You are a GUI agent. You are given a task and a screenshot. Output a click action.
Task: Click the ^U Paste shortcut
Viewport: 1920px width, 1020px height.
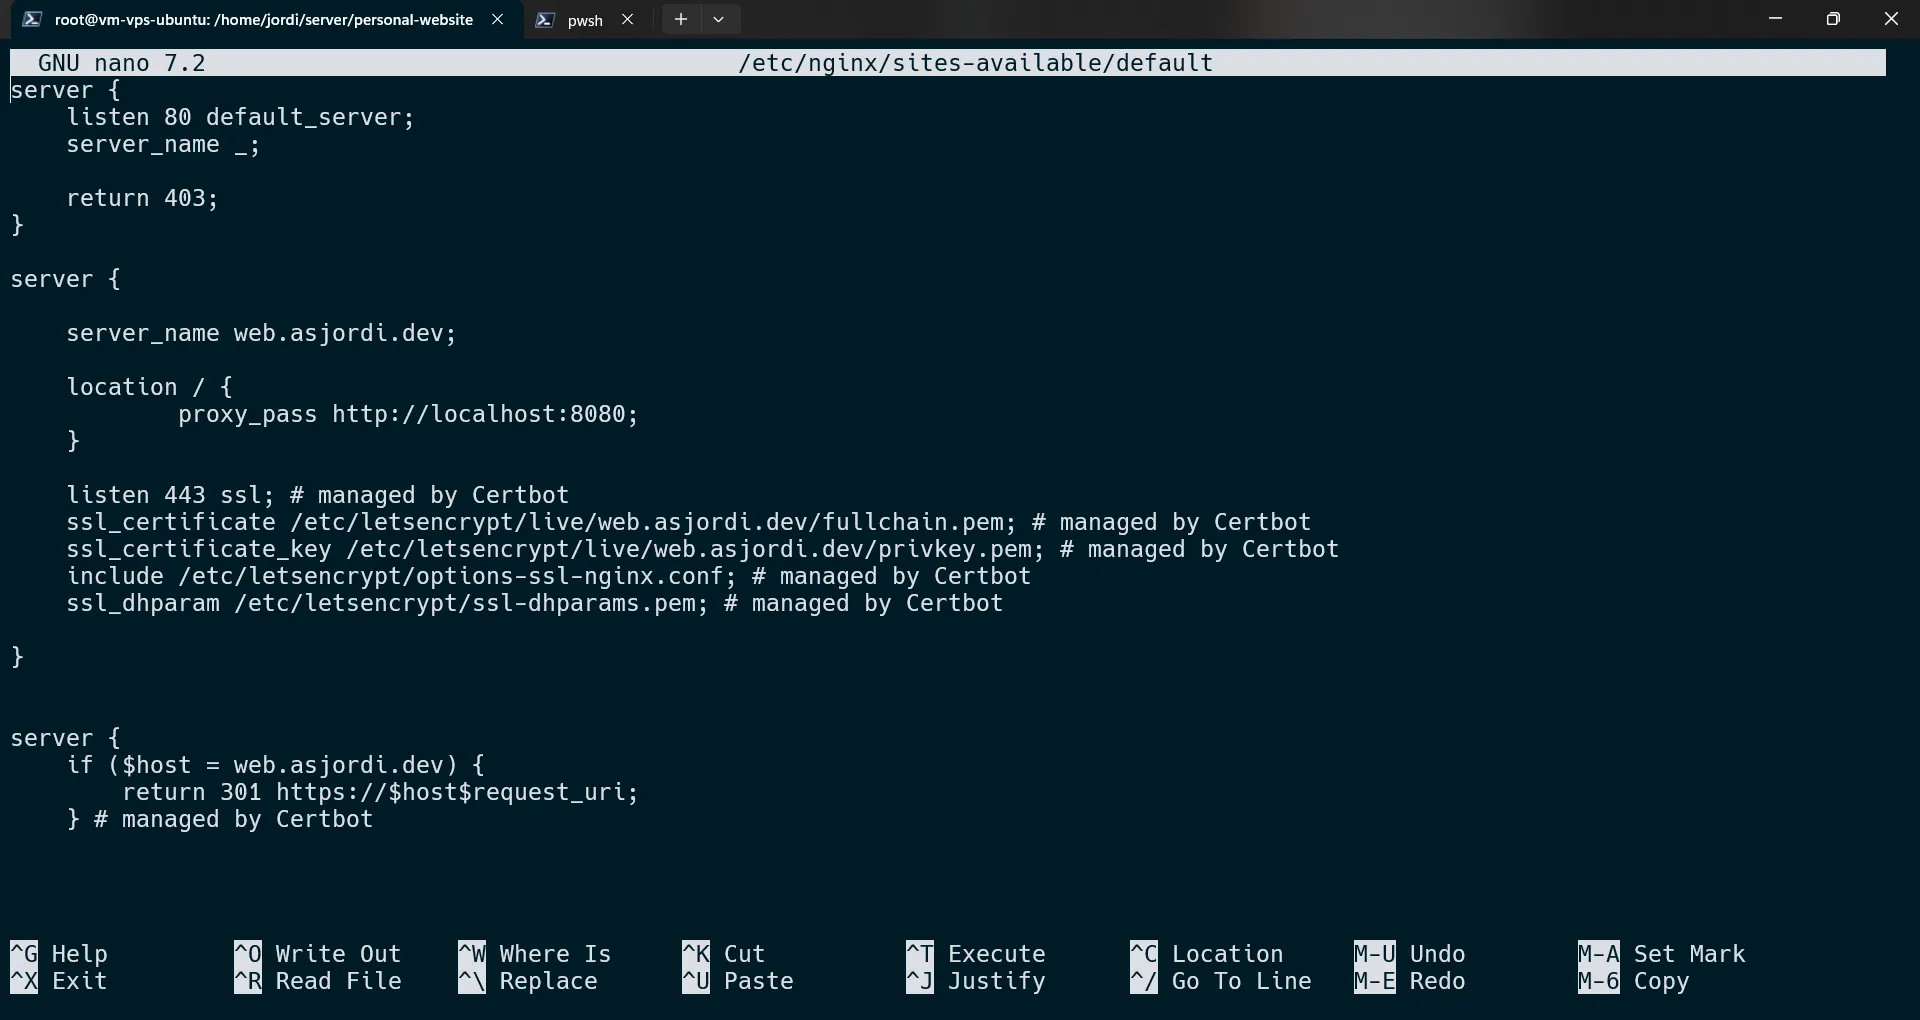pyautogui.click(x=738, y=981)
